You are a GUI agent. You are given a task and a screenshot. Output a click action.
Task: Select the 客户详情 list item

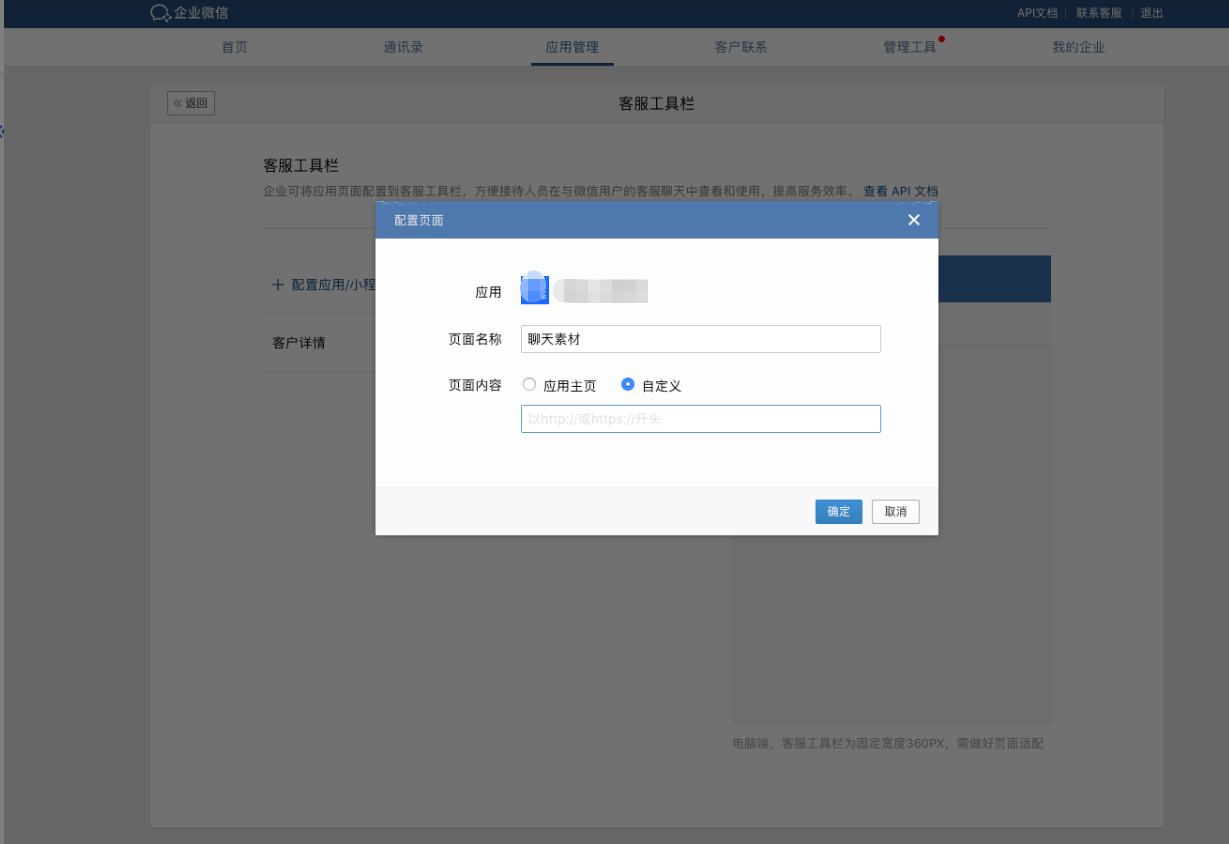click(x=299, y=343)
